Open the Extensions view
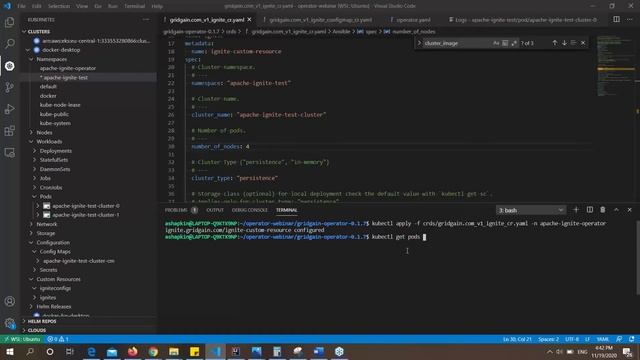The height and width of the screenshot is (360, 640). pos(9,131)
